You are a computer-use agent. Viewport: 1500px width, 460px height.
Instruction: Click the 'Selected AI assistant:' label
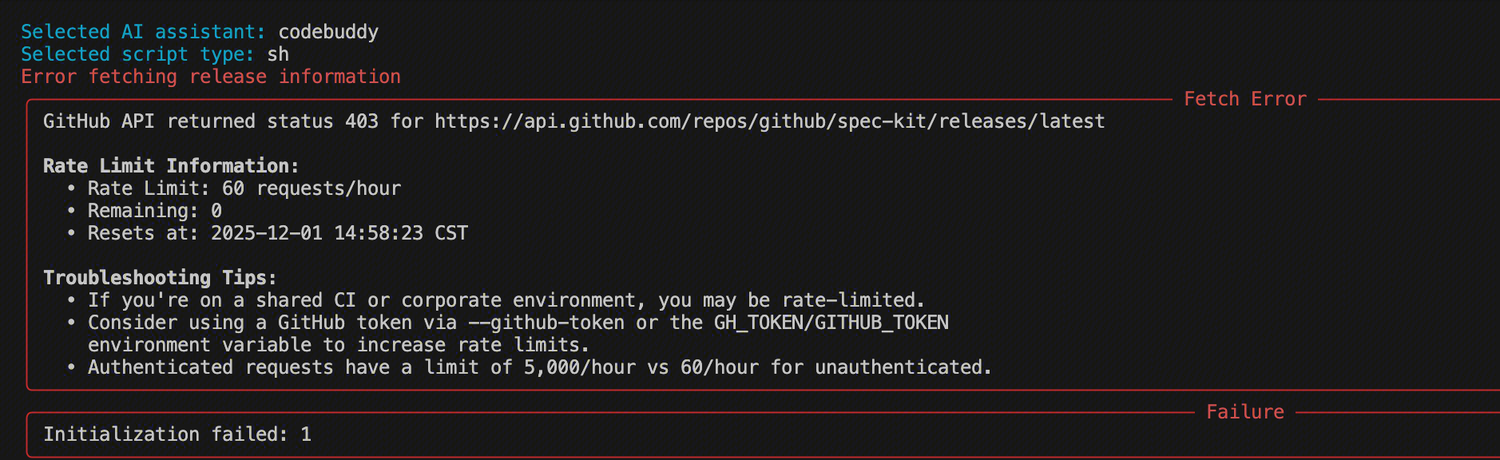[x=144, y=32]
